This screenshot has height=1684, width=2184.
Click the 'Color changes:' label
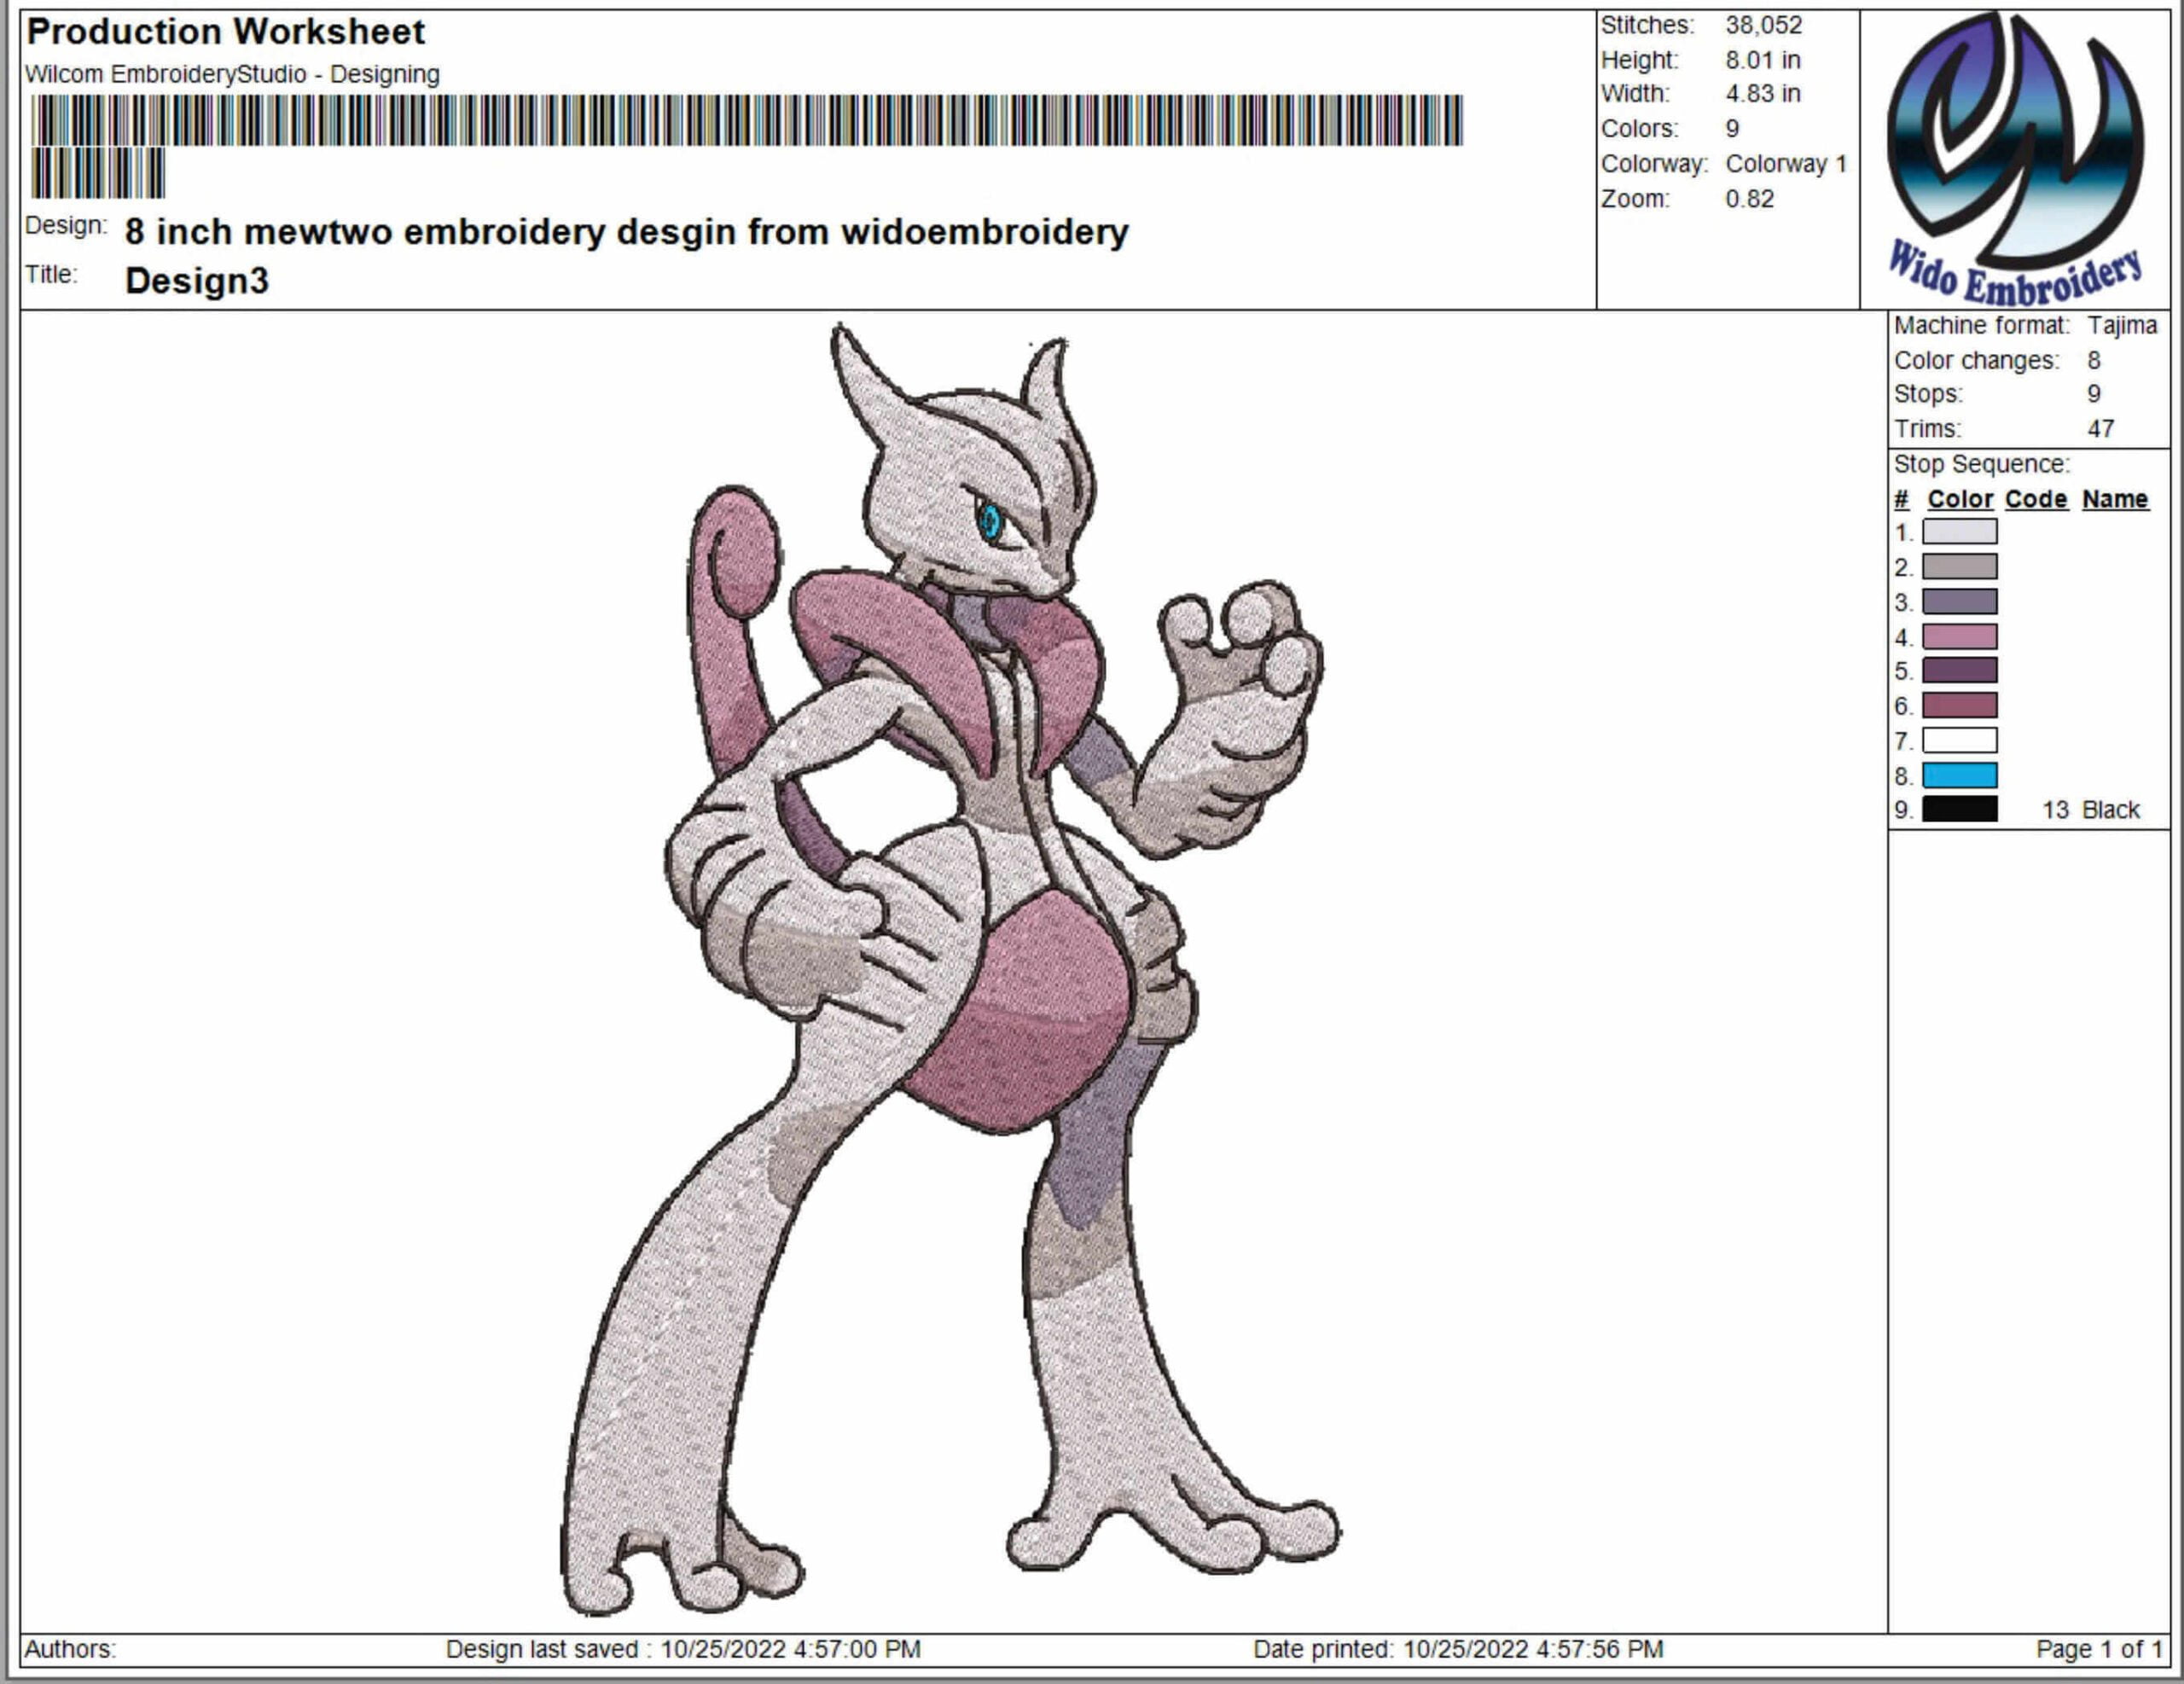(x=1977, y=361)
